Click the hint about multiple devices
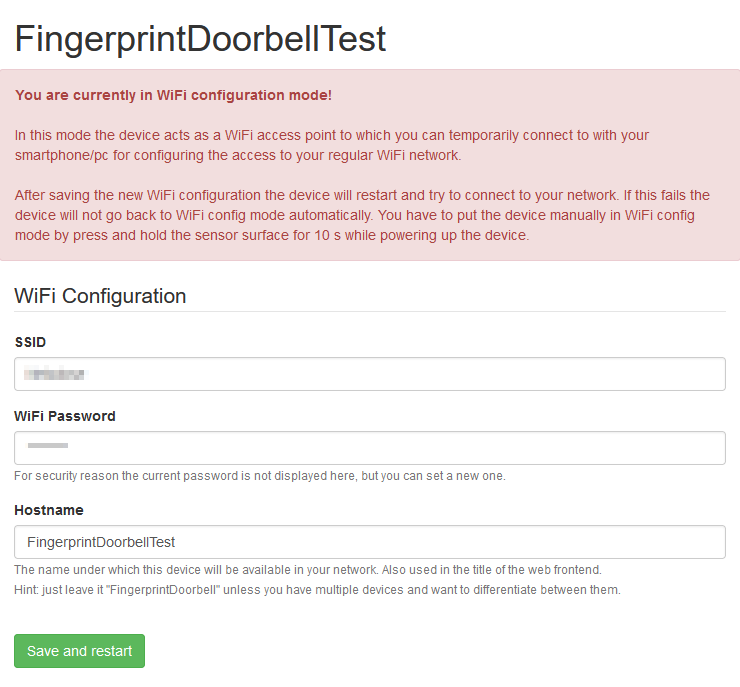 click(318, 590)
